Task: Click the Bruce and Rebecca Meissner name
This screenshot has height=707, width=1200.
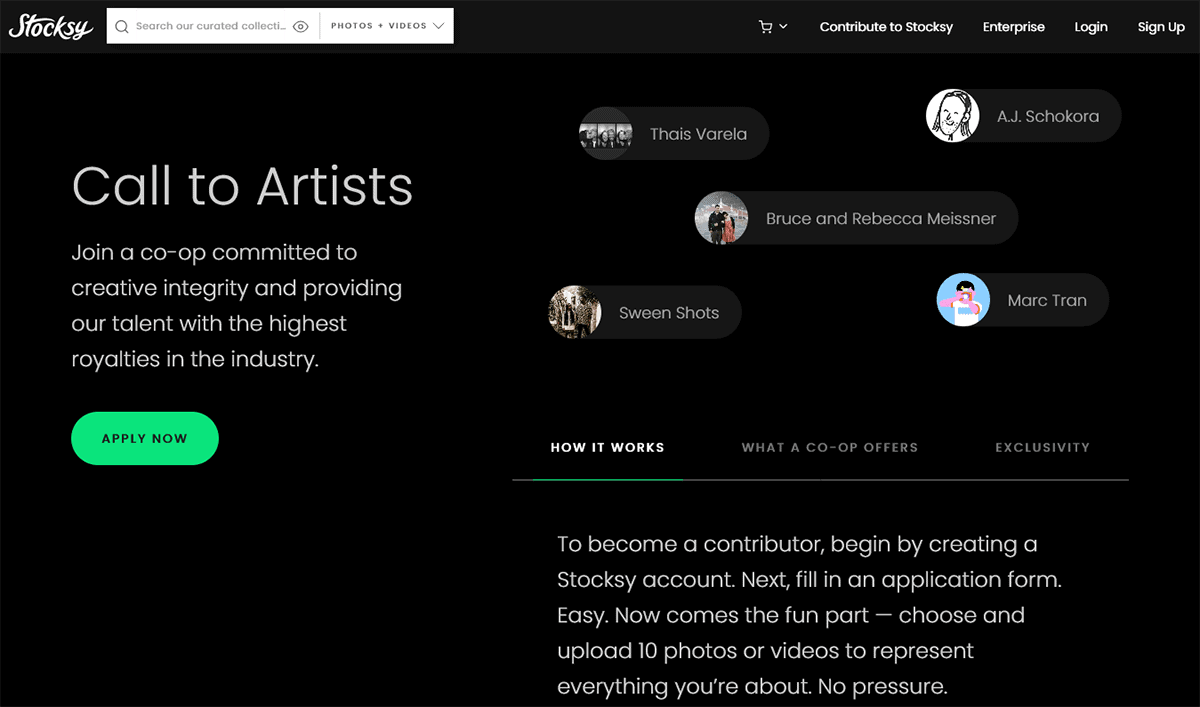Action: pos(881,218)
